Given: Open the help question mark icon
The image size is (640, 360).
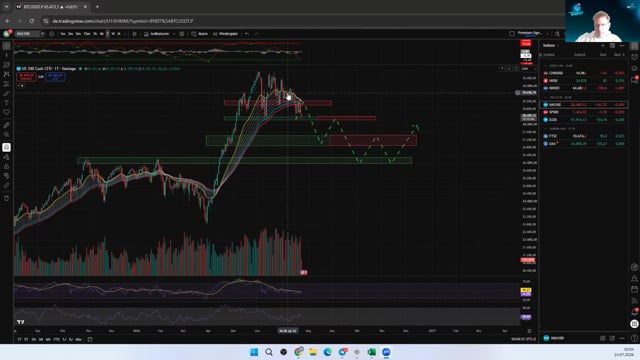Looking at the screenshot, I should coord(634,338).
